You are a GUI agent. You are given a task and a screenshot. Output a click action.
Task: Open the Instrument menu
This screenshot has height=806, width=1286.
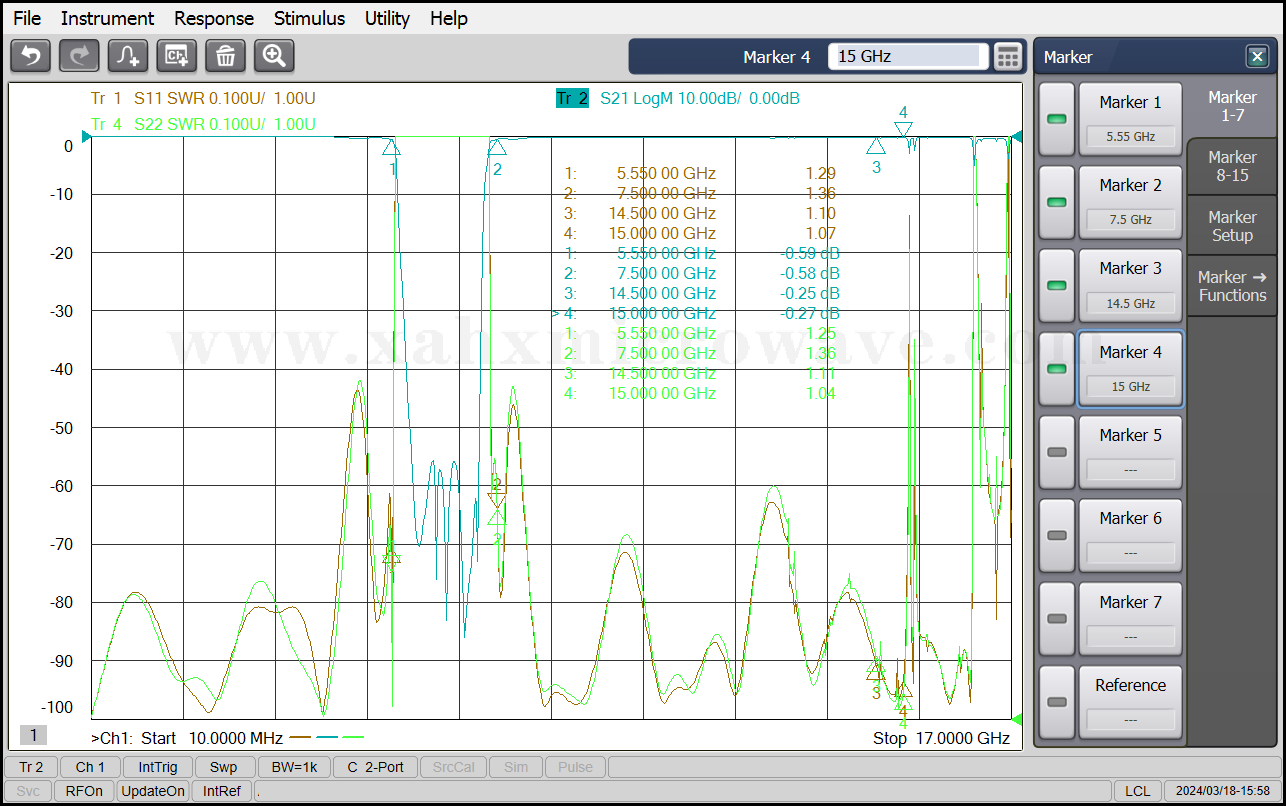(107, 18)
